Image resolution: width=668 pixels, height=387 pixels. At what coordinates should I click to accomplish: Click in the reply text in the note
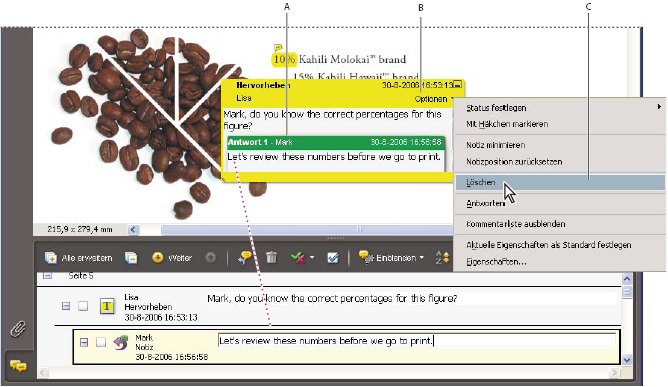coord(334,157)
